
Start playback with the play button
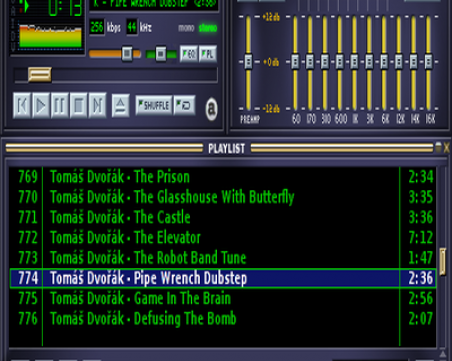click(41, 106)
